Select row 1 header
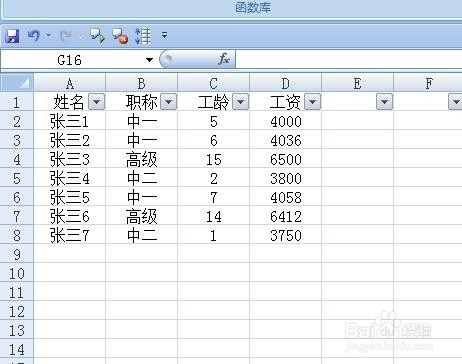The width and height of the screenshot is (462, 364). pos(17,102)
